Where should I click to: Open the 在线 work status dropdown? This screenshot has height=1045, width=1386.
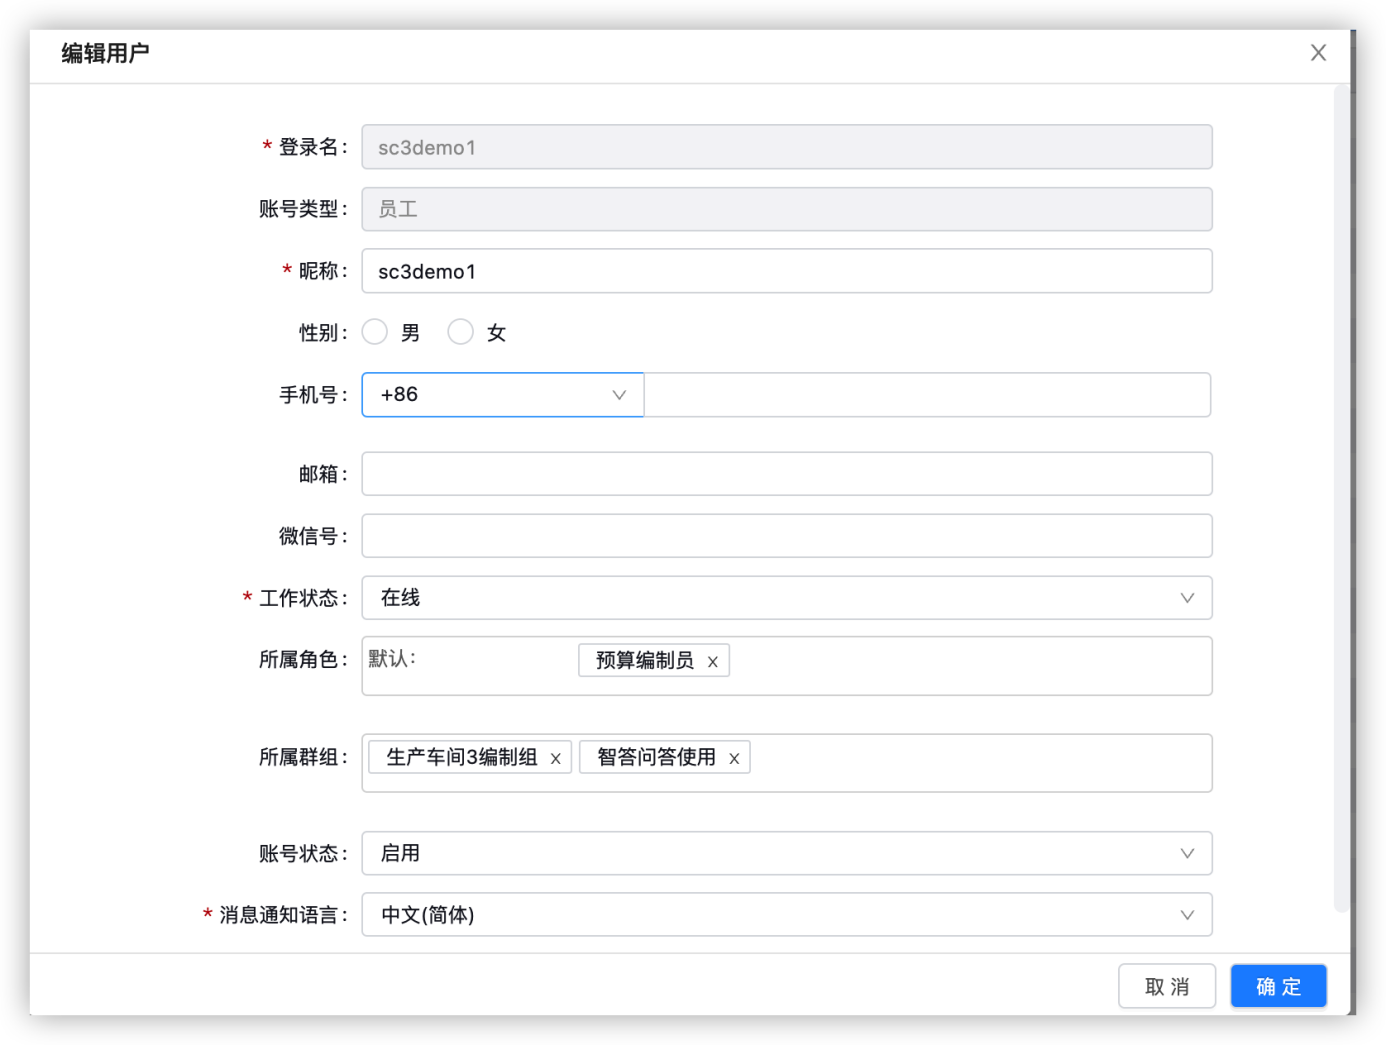point(787,597)
